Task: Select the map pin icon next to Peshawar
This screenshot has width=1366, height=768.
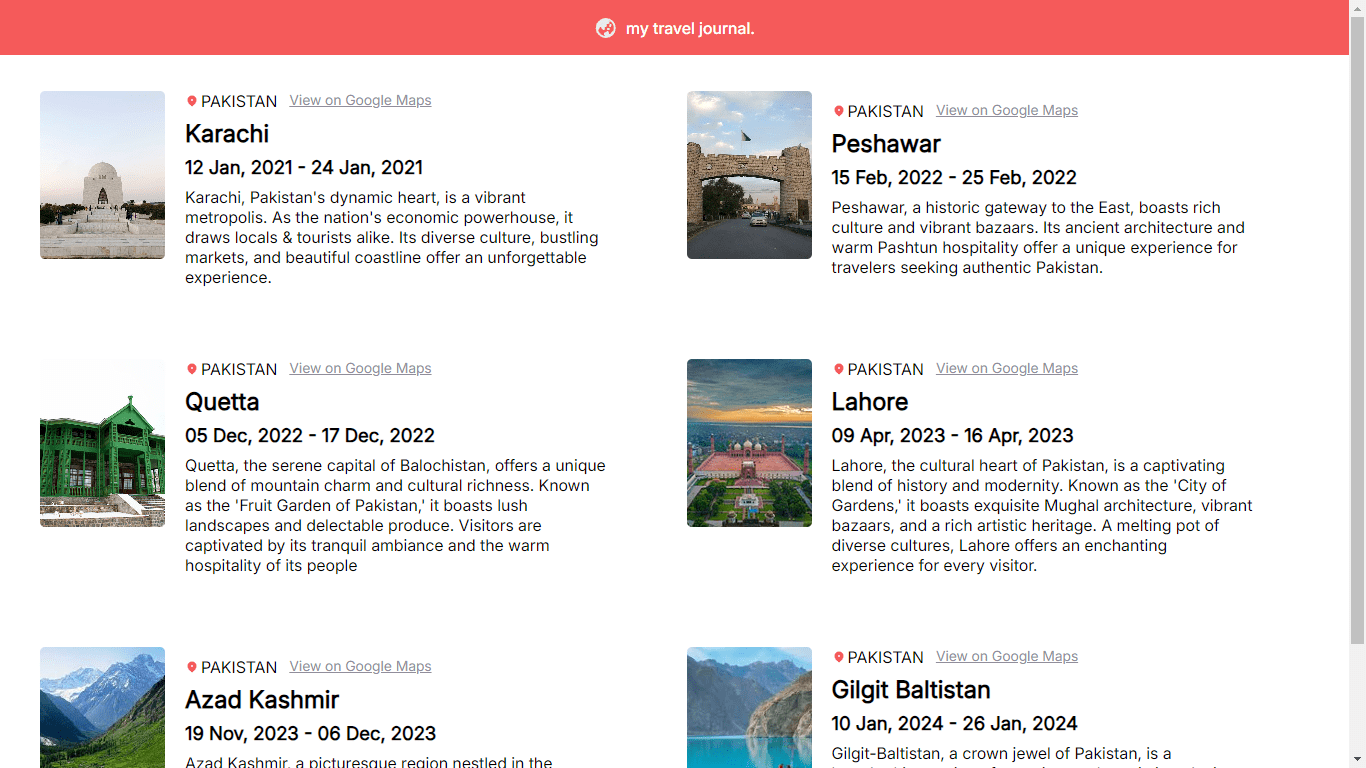Action: [x=839, y=110]
